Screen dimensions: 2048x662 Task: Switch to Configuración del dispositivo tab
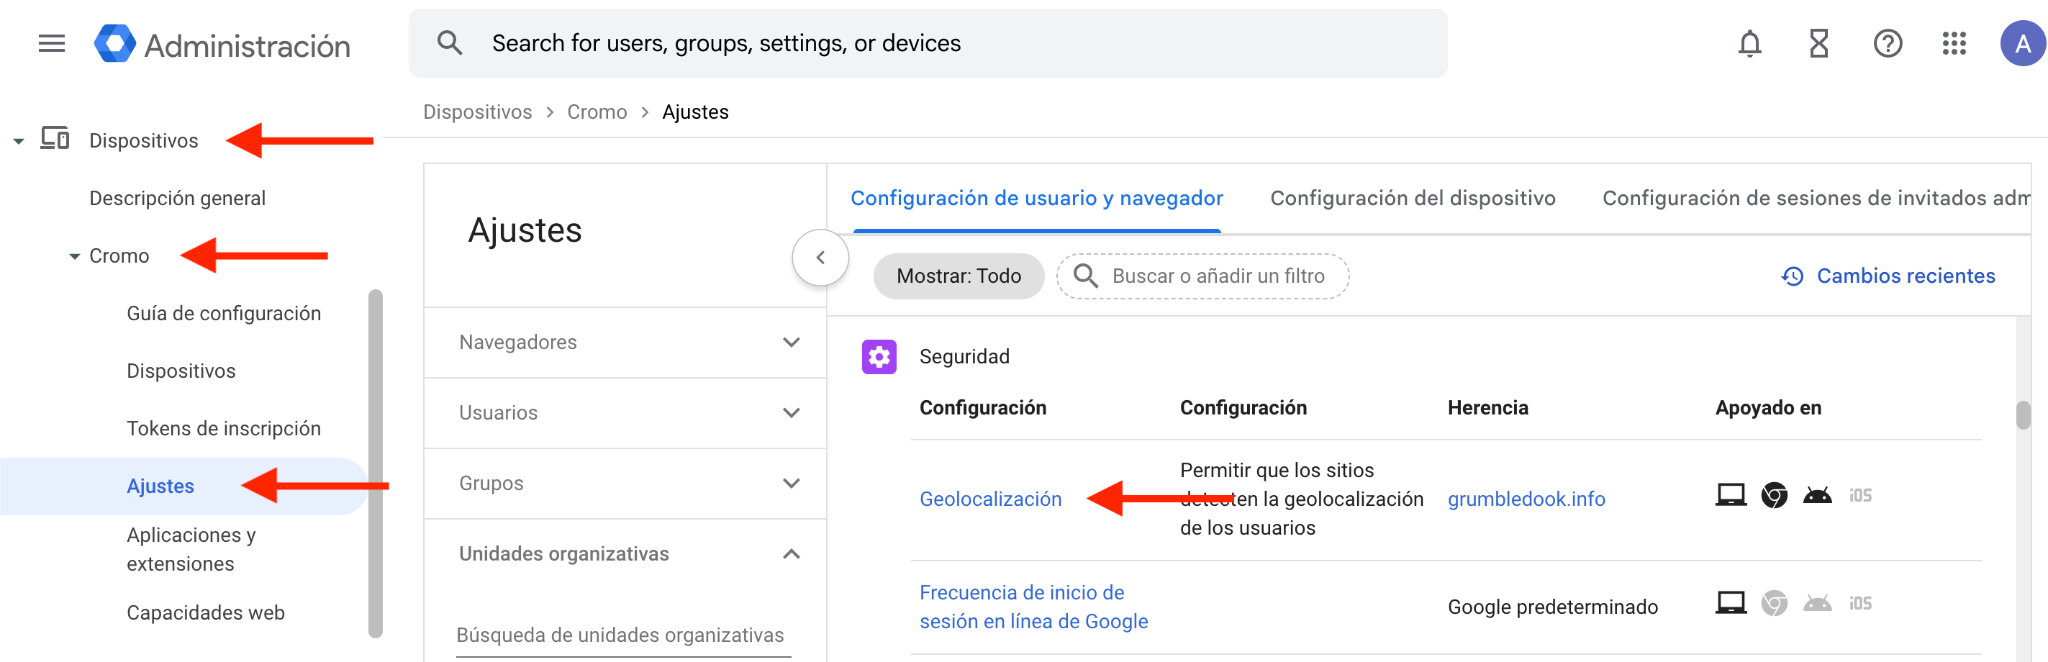point(1412,198)
